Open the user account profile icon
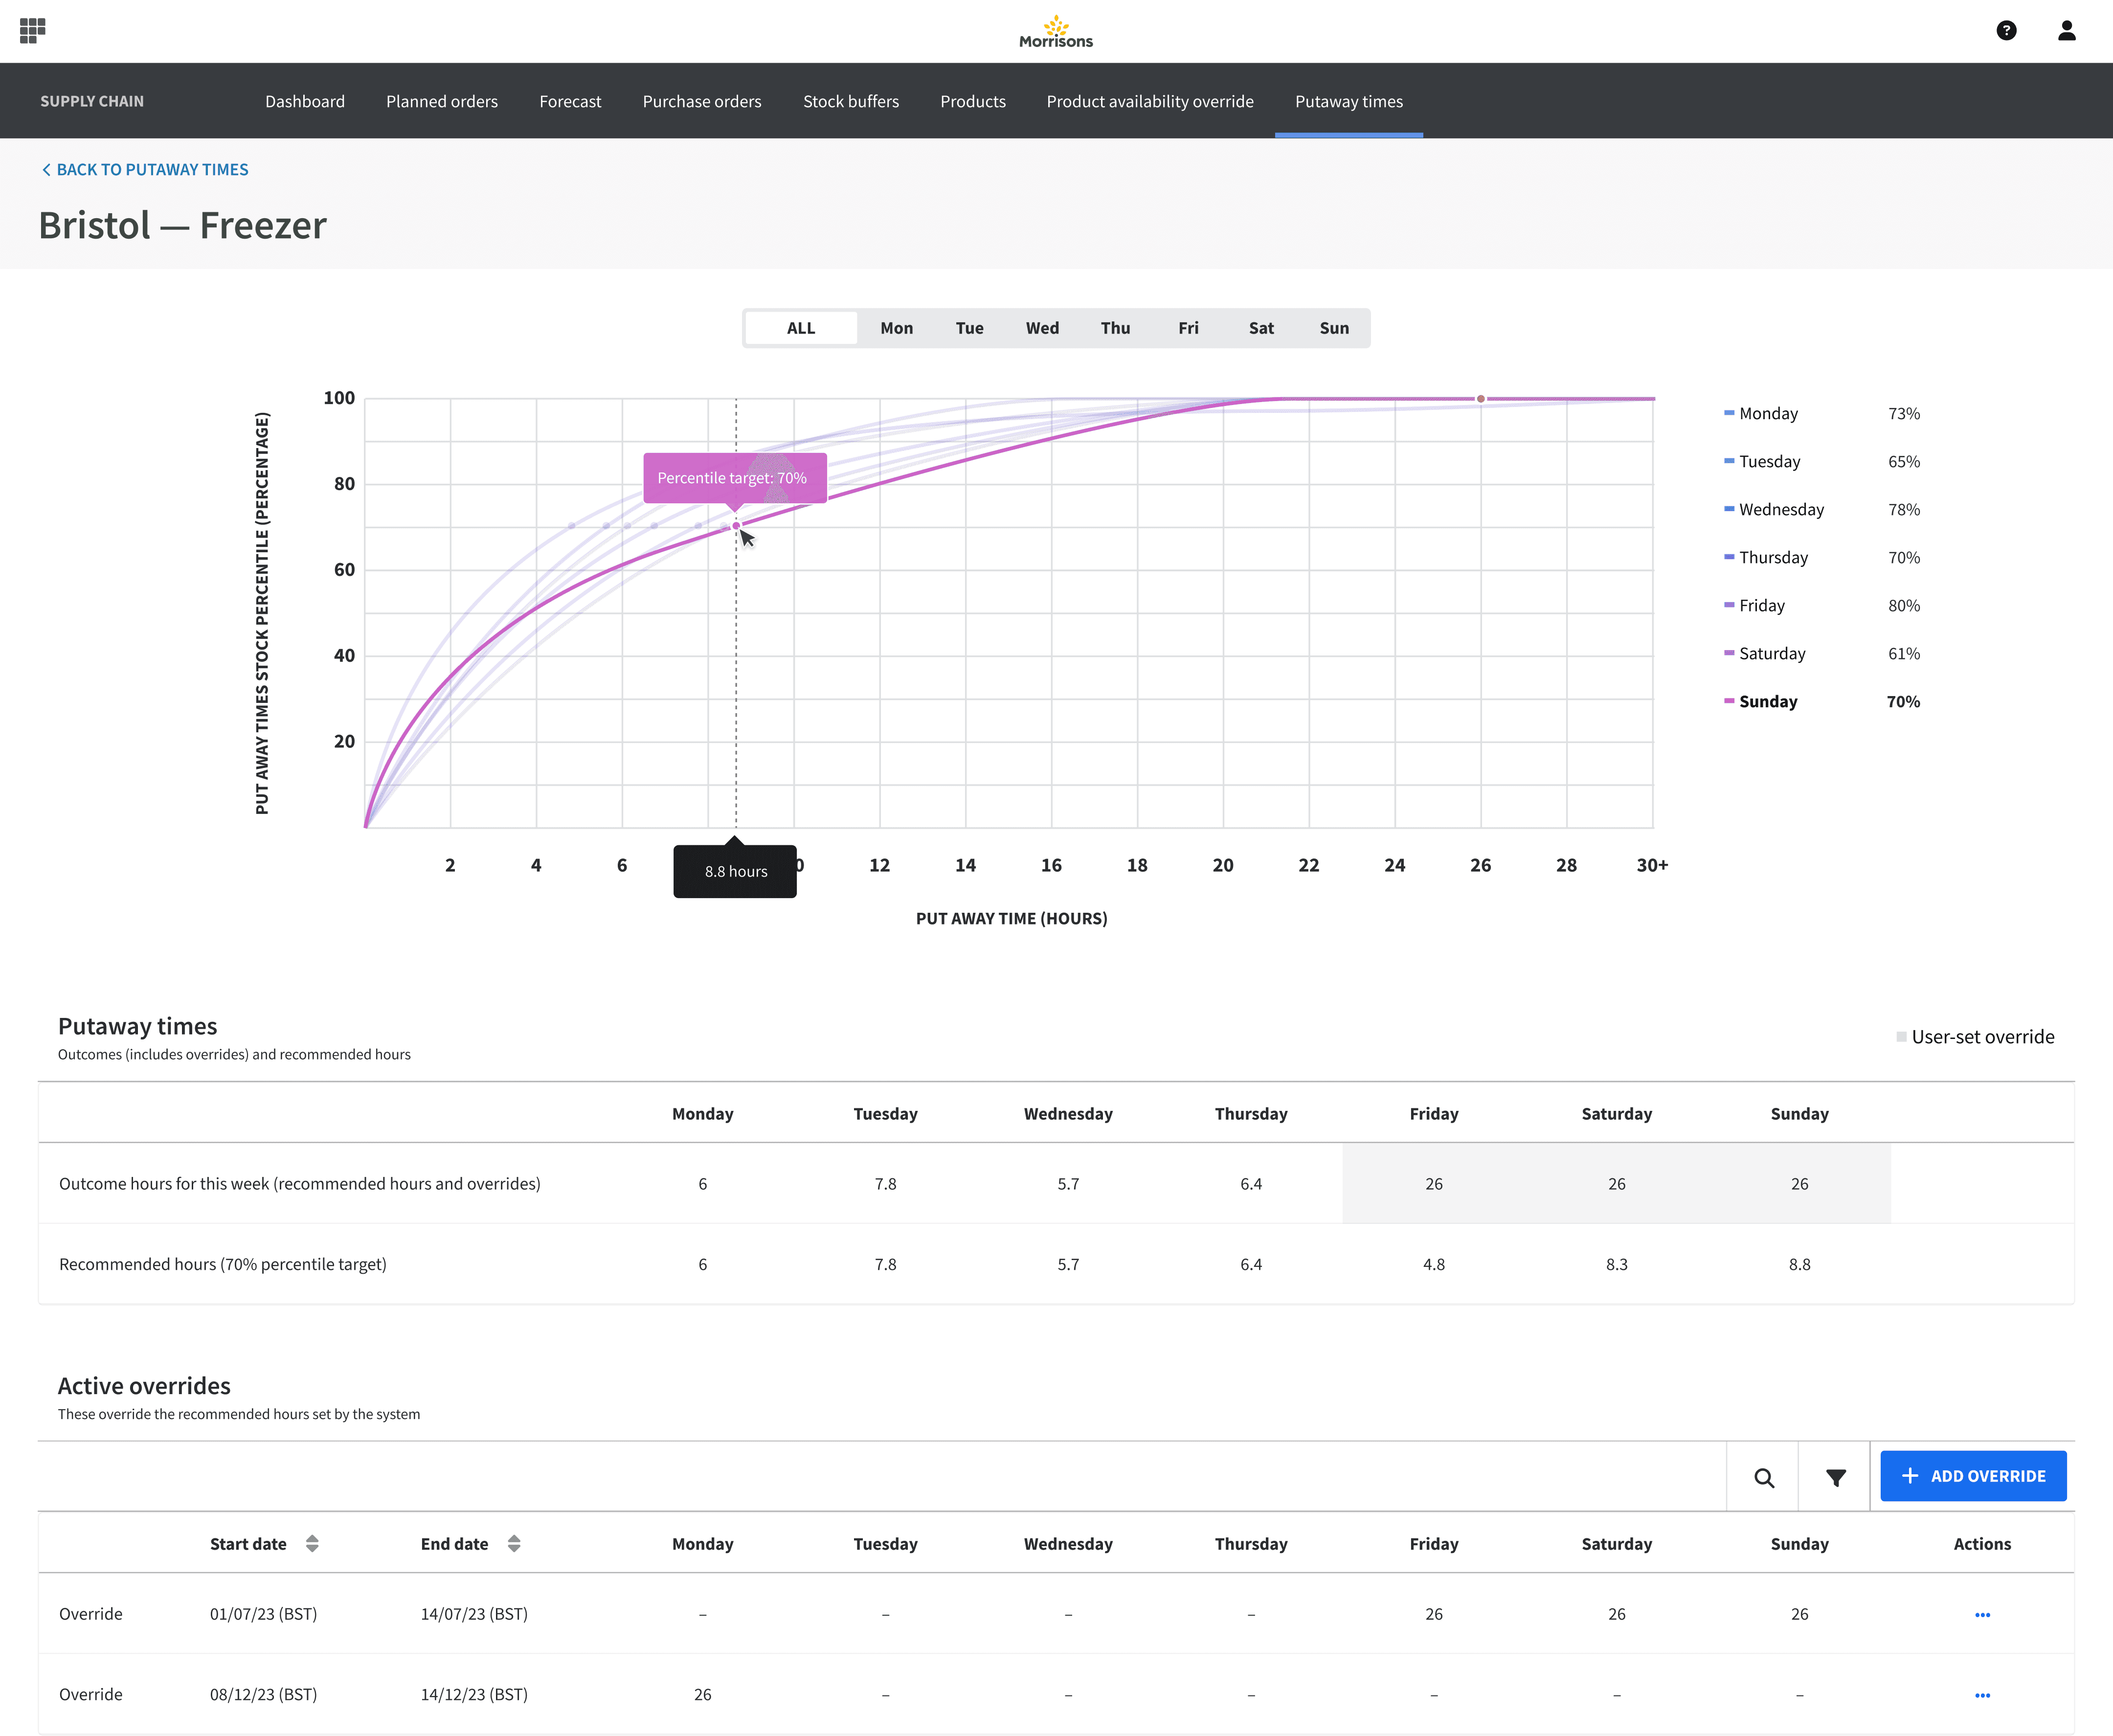The width and height of the screenshot is (2113, 1736). click(2066, 30)
